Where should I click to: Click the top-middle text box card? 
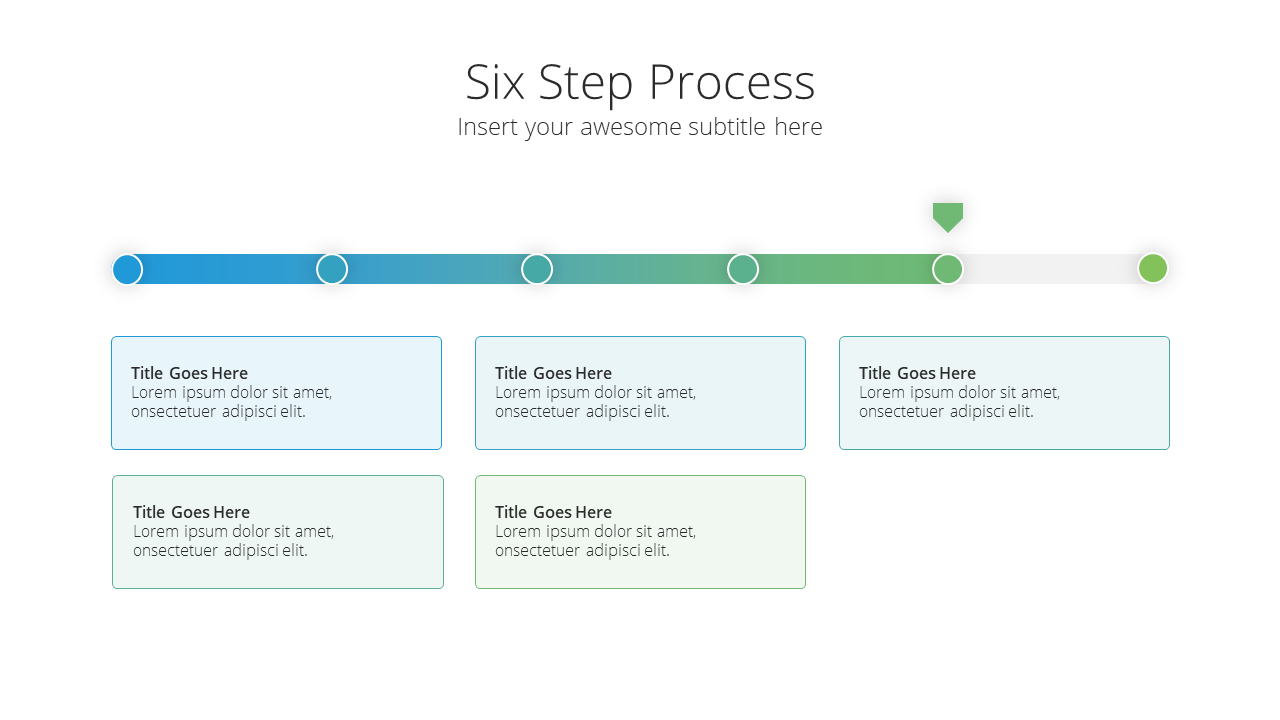640,393
